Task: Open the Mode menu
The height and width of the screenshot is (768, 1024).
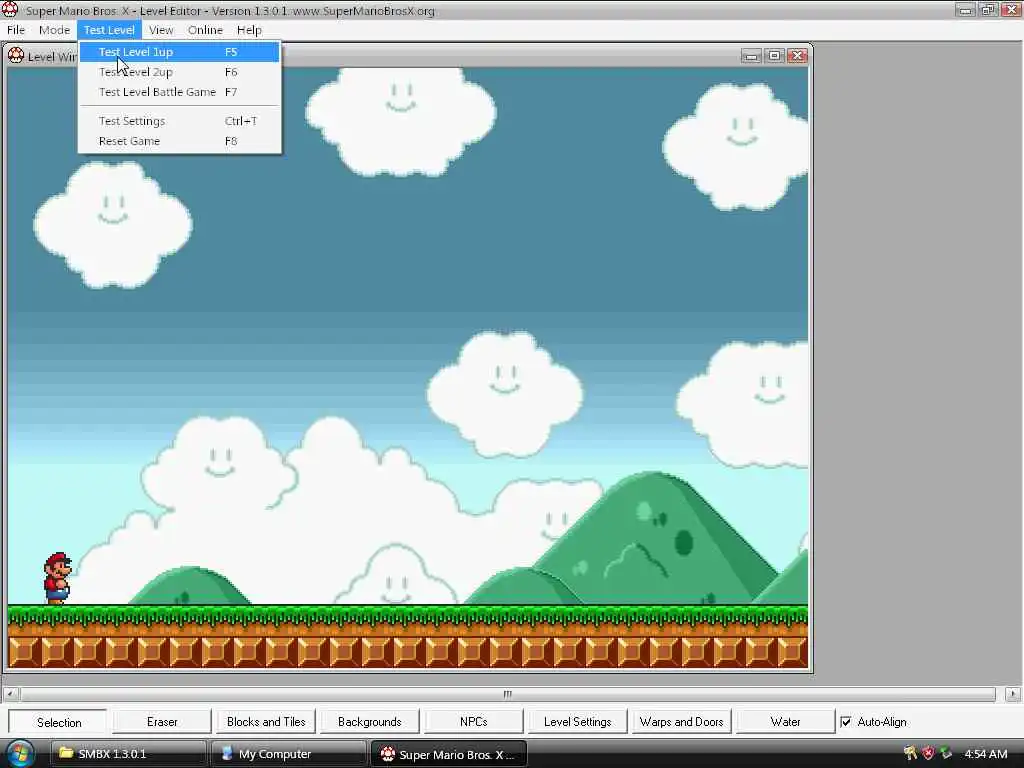Action: pos(54,30)
